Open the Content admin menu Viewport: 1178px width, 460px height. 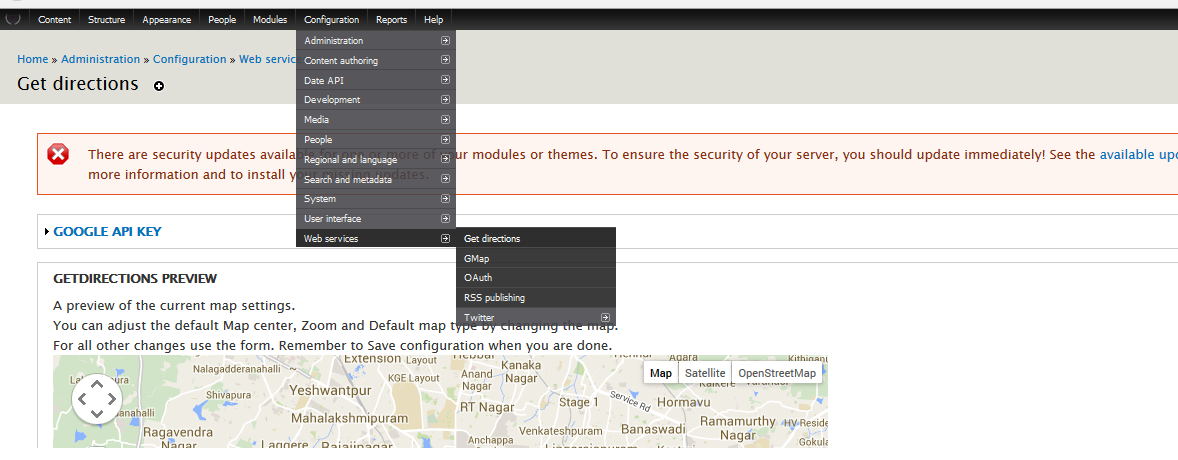pos(55,20)
